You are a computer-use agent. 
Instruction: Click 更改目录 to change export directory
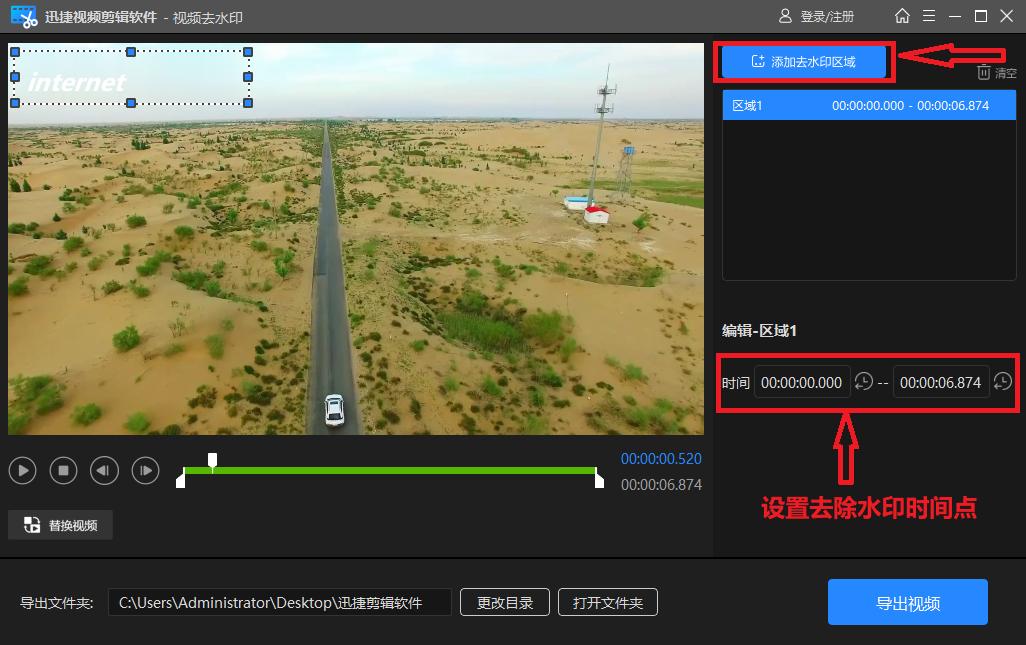(x=504, y=601)
